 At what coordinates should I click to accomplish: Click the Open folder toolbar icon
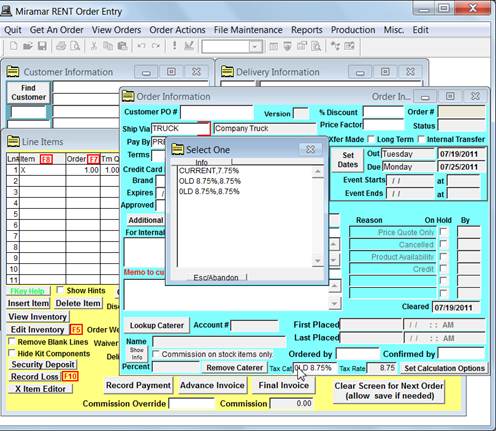28,46
